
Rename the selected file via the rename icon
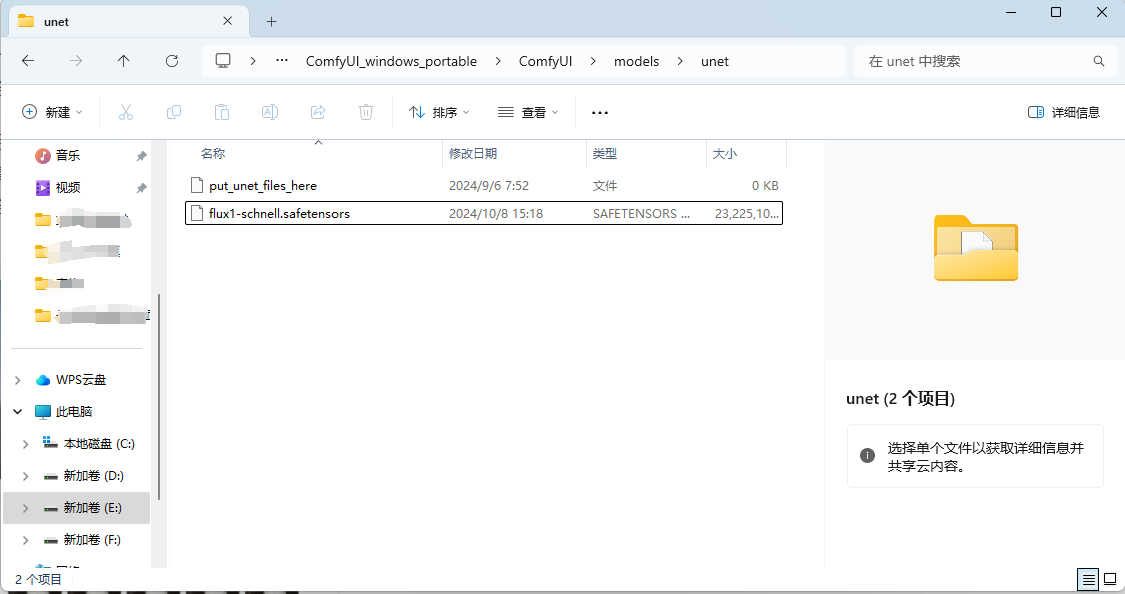269,112
